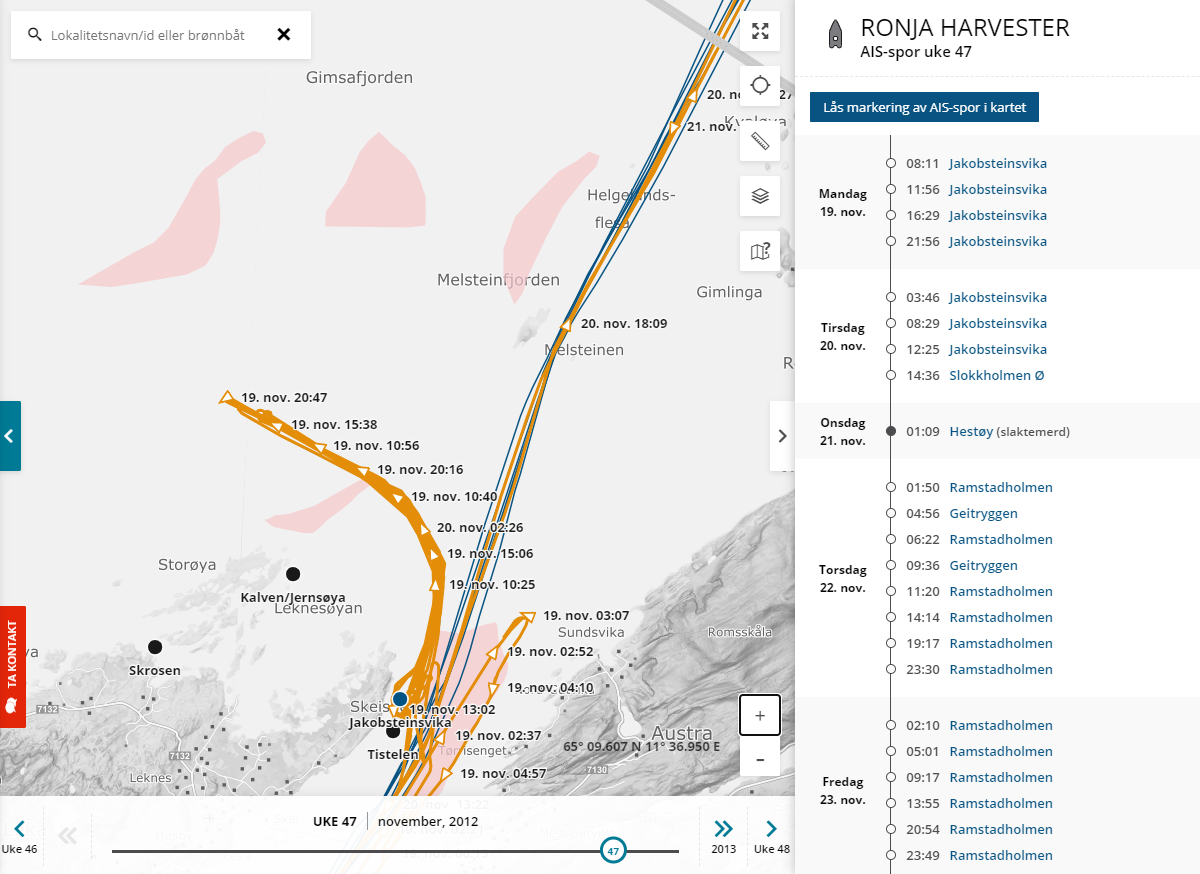The height and width of the screenshot is (874, 1200).
Task: Open the map layers panel
Action: [x=760, y=196]
